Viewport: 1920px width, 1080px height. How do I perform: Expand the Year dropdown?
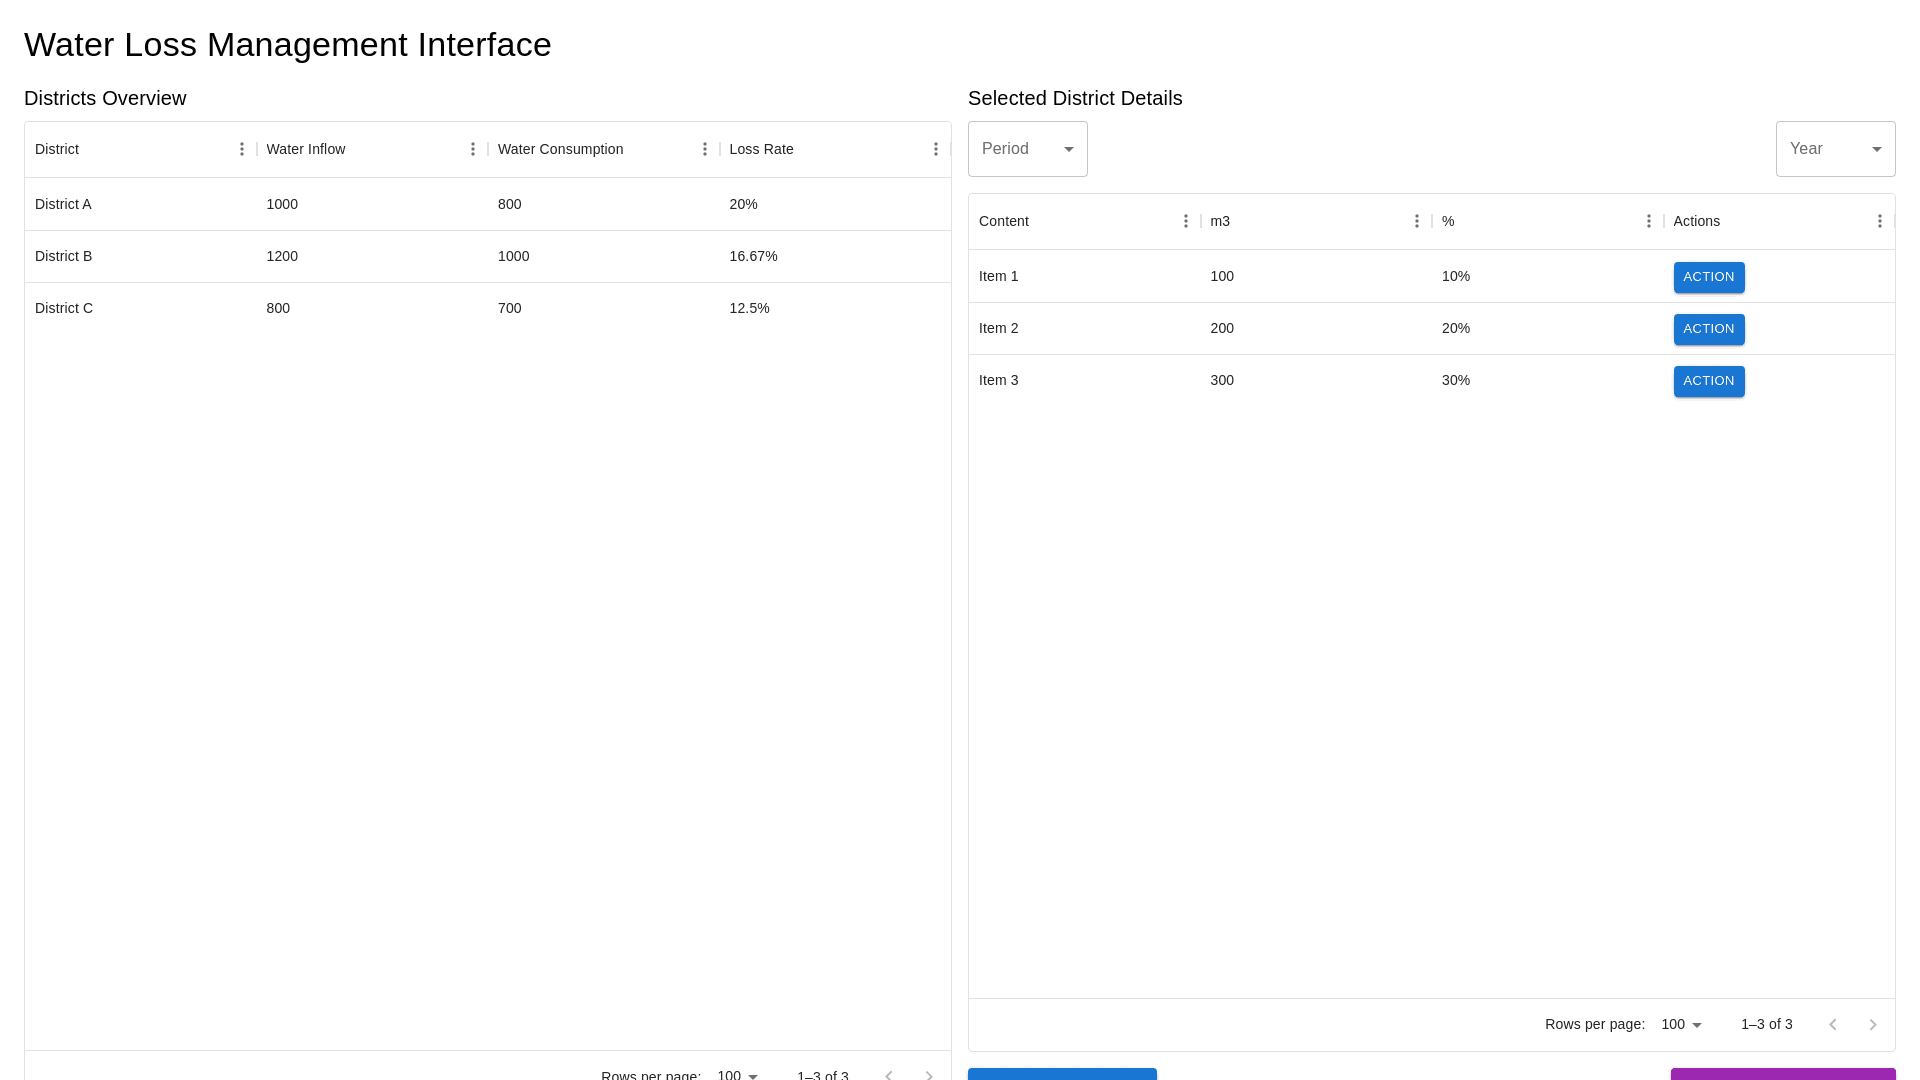click(x=1835, y=149)
